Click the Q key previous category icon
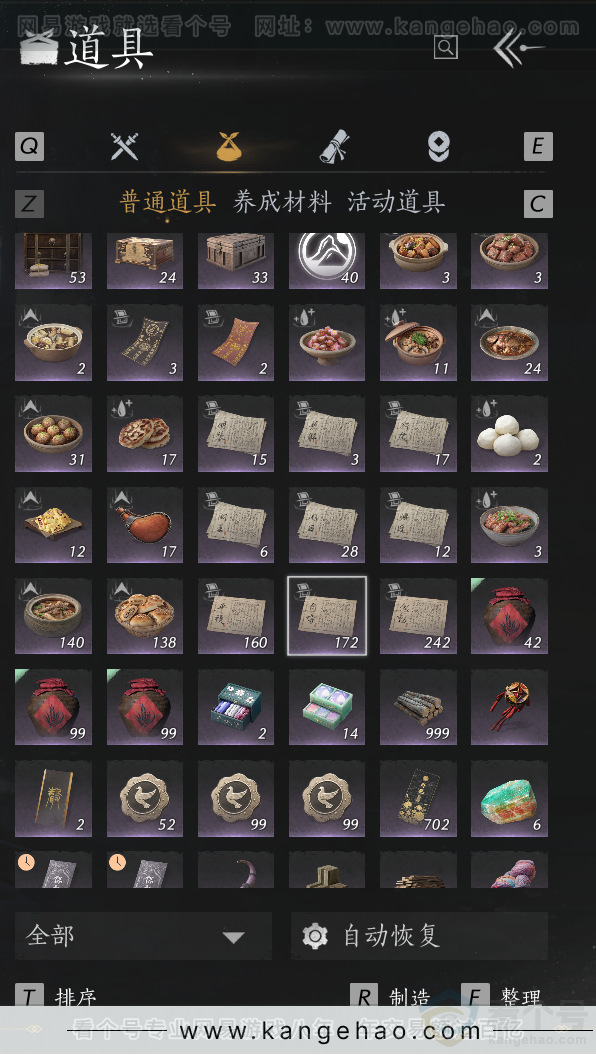 tap(30, 146)
